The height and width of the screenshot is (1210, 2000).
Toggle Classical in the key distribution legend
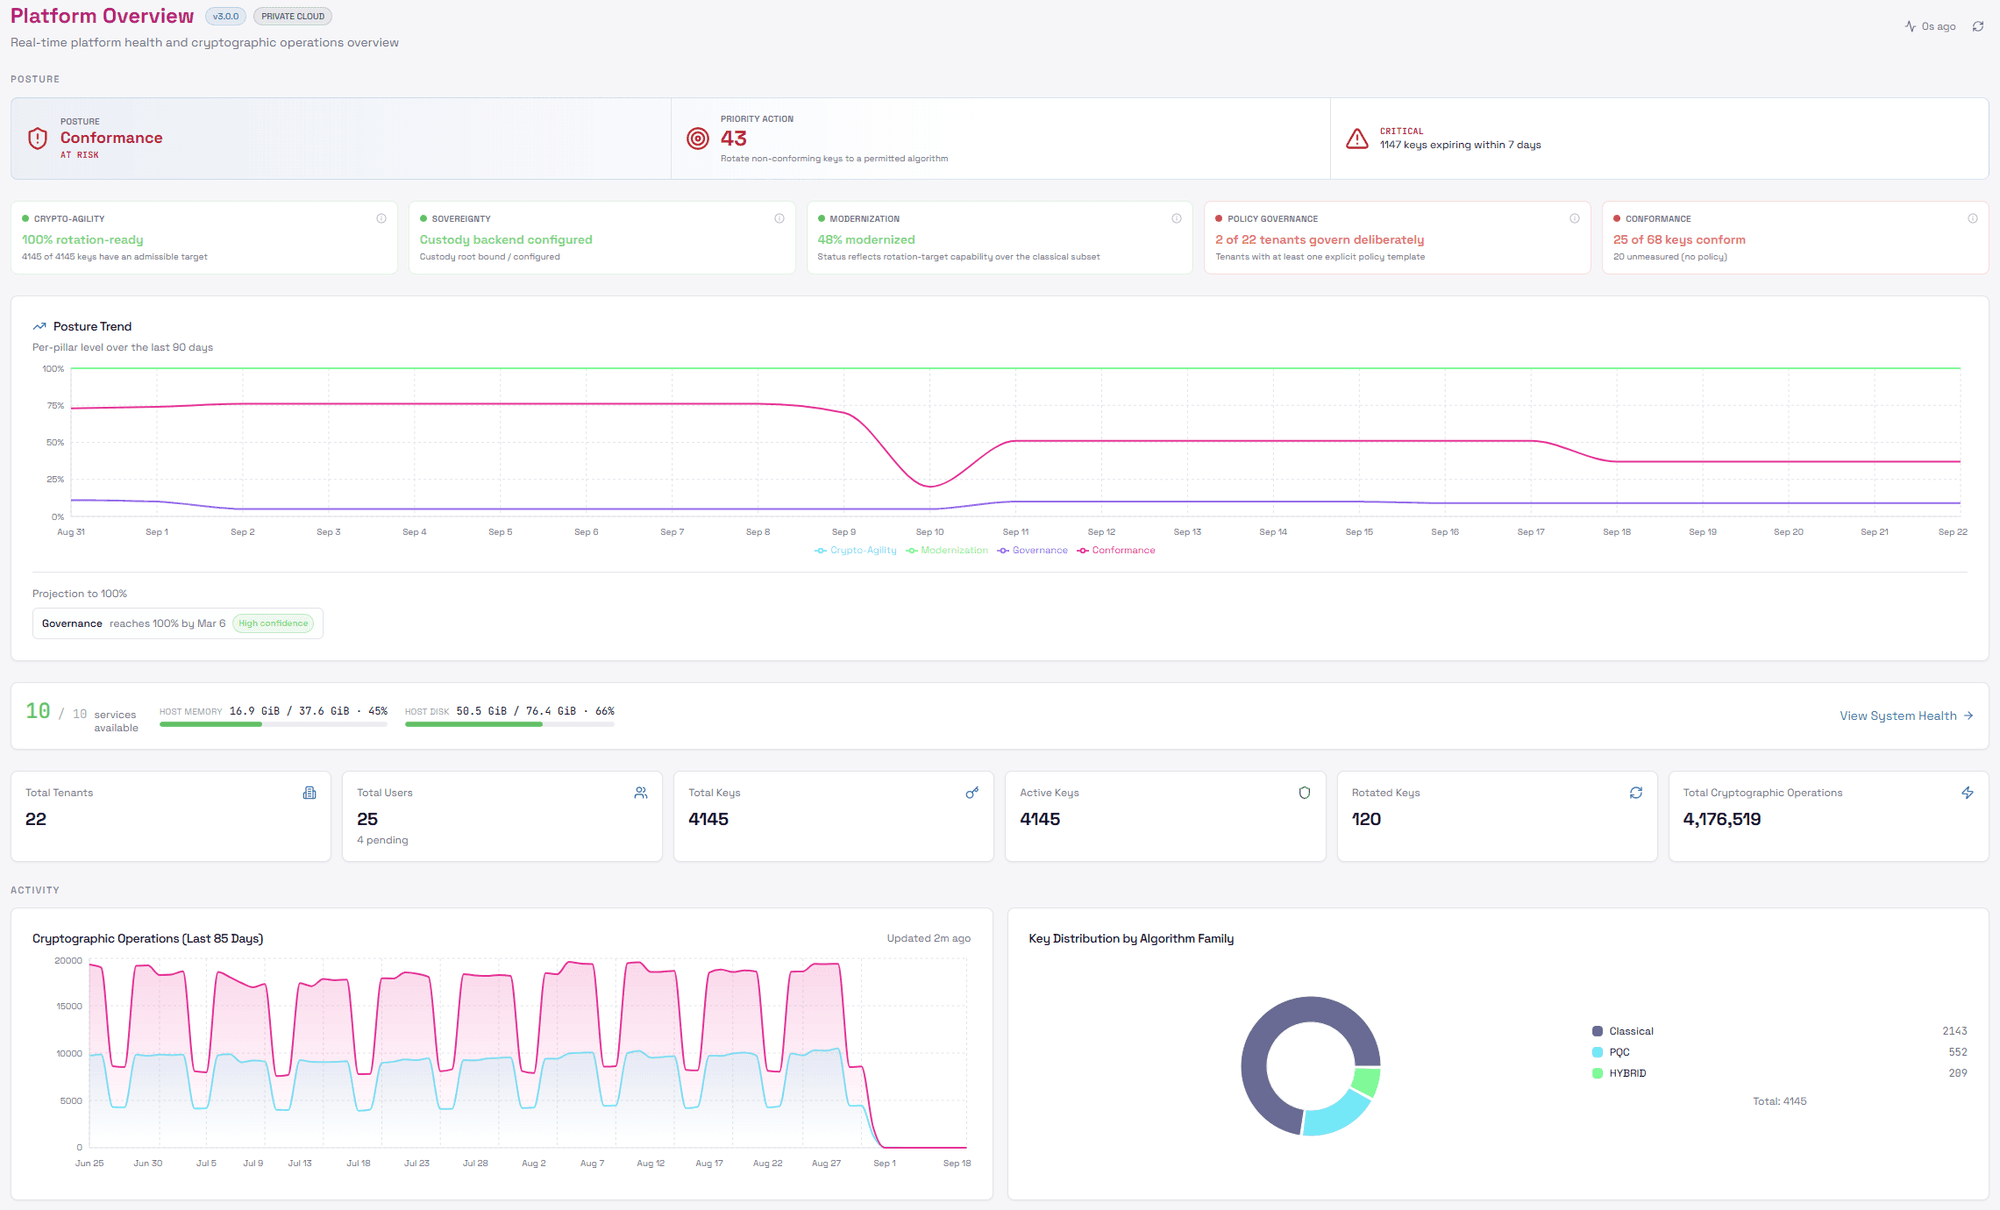(1622, 1031)
